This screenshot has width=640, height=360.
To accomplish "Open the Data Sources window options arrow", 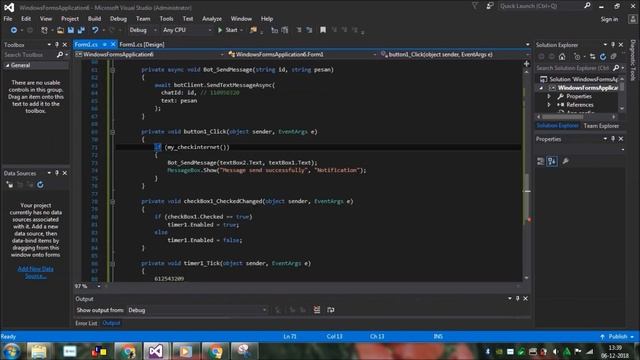I will coord(49,173).
